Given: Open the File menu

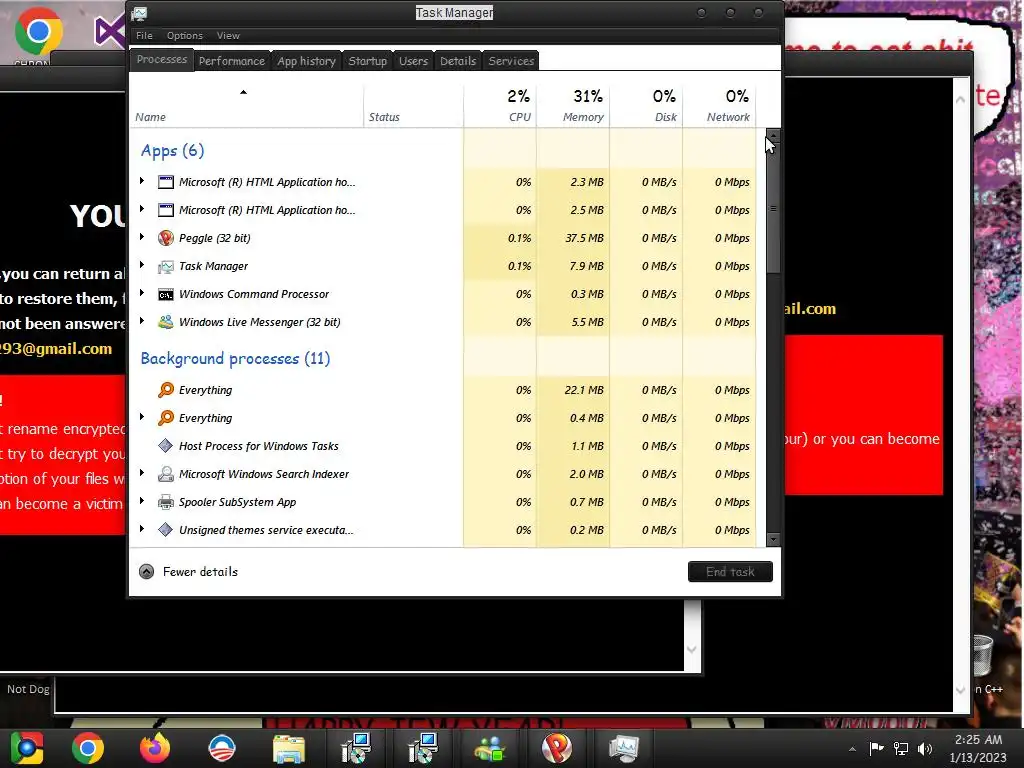Looking at the screenshot, I should 144,36.
